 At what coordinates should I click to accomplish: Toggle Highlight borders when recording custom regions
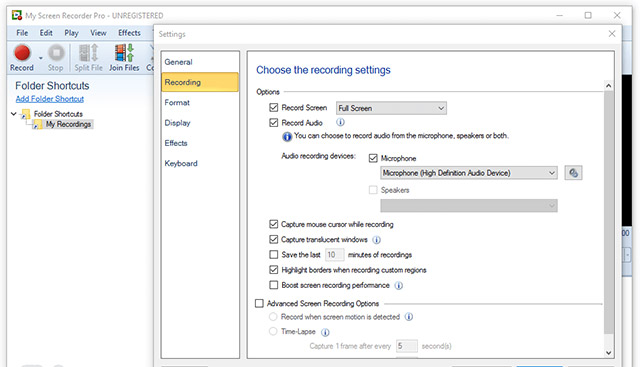tap(273, 270)
